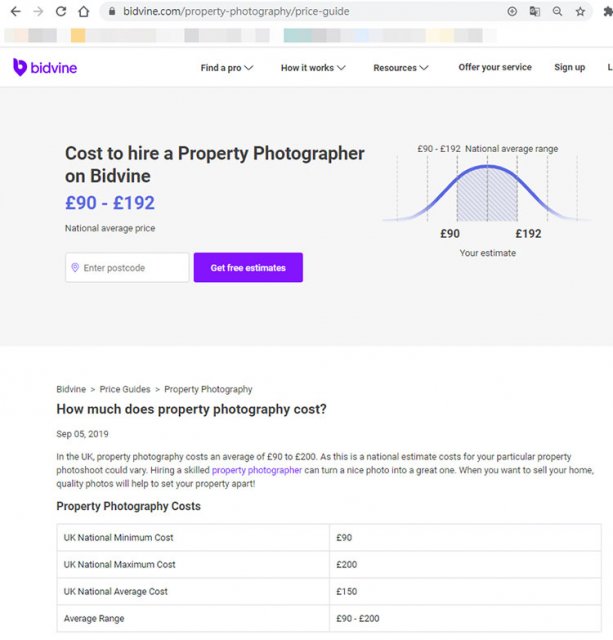Click the Enter postcode field

pyautogui.click(x=127, y=267)
